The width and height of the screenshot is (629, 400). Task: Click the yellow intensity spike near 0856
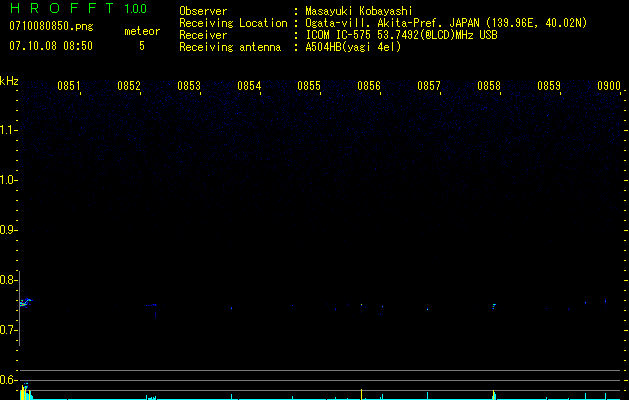(361, 394)
